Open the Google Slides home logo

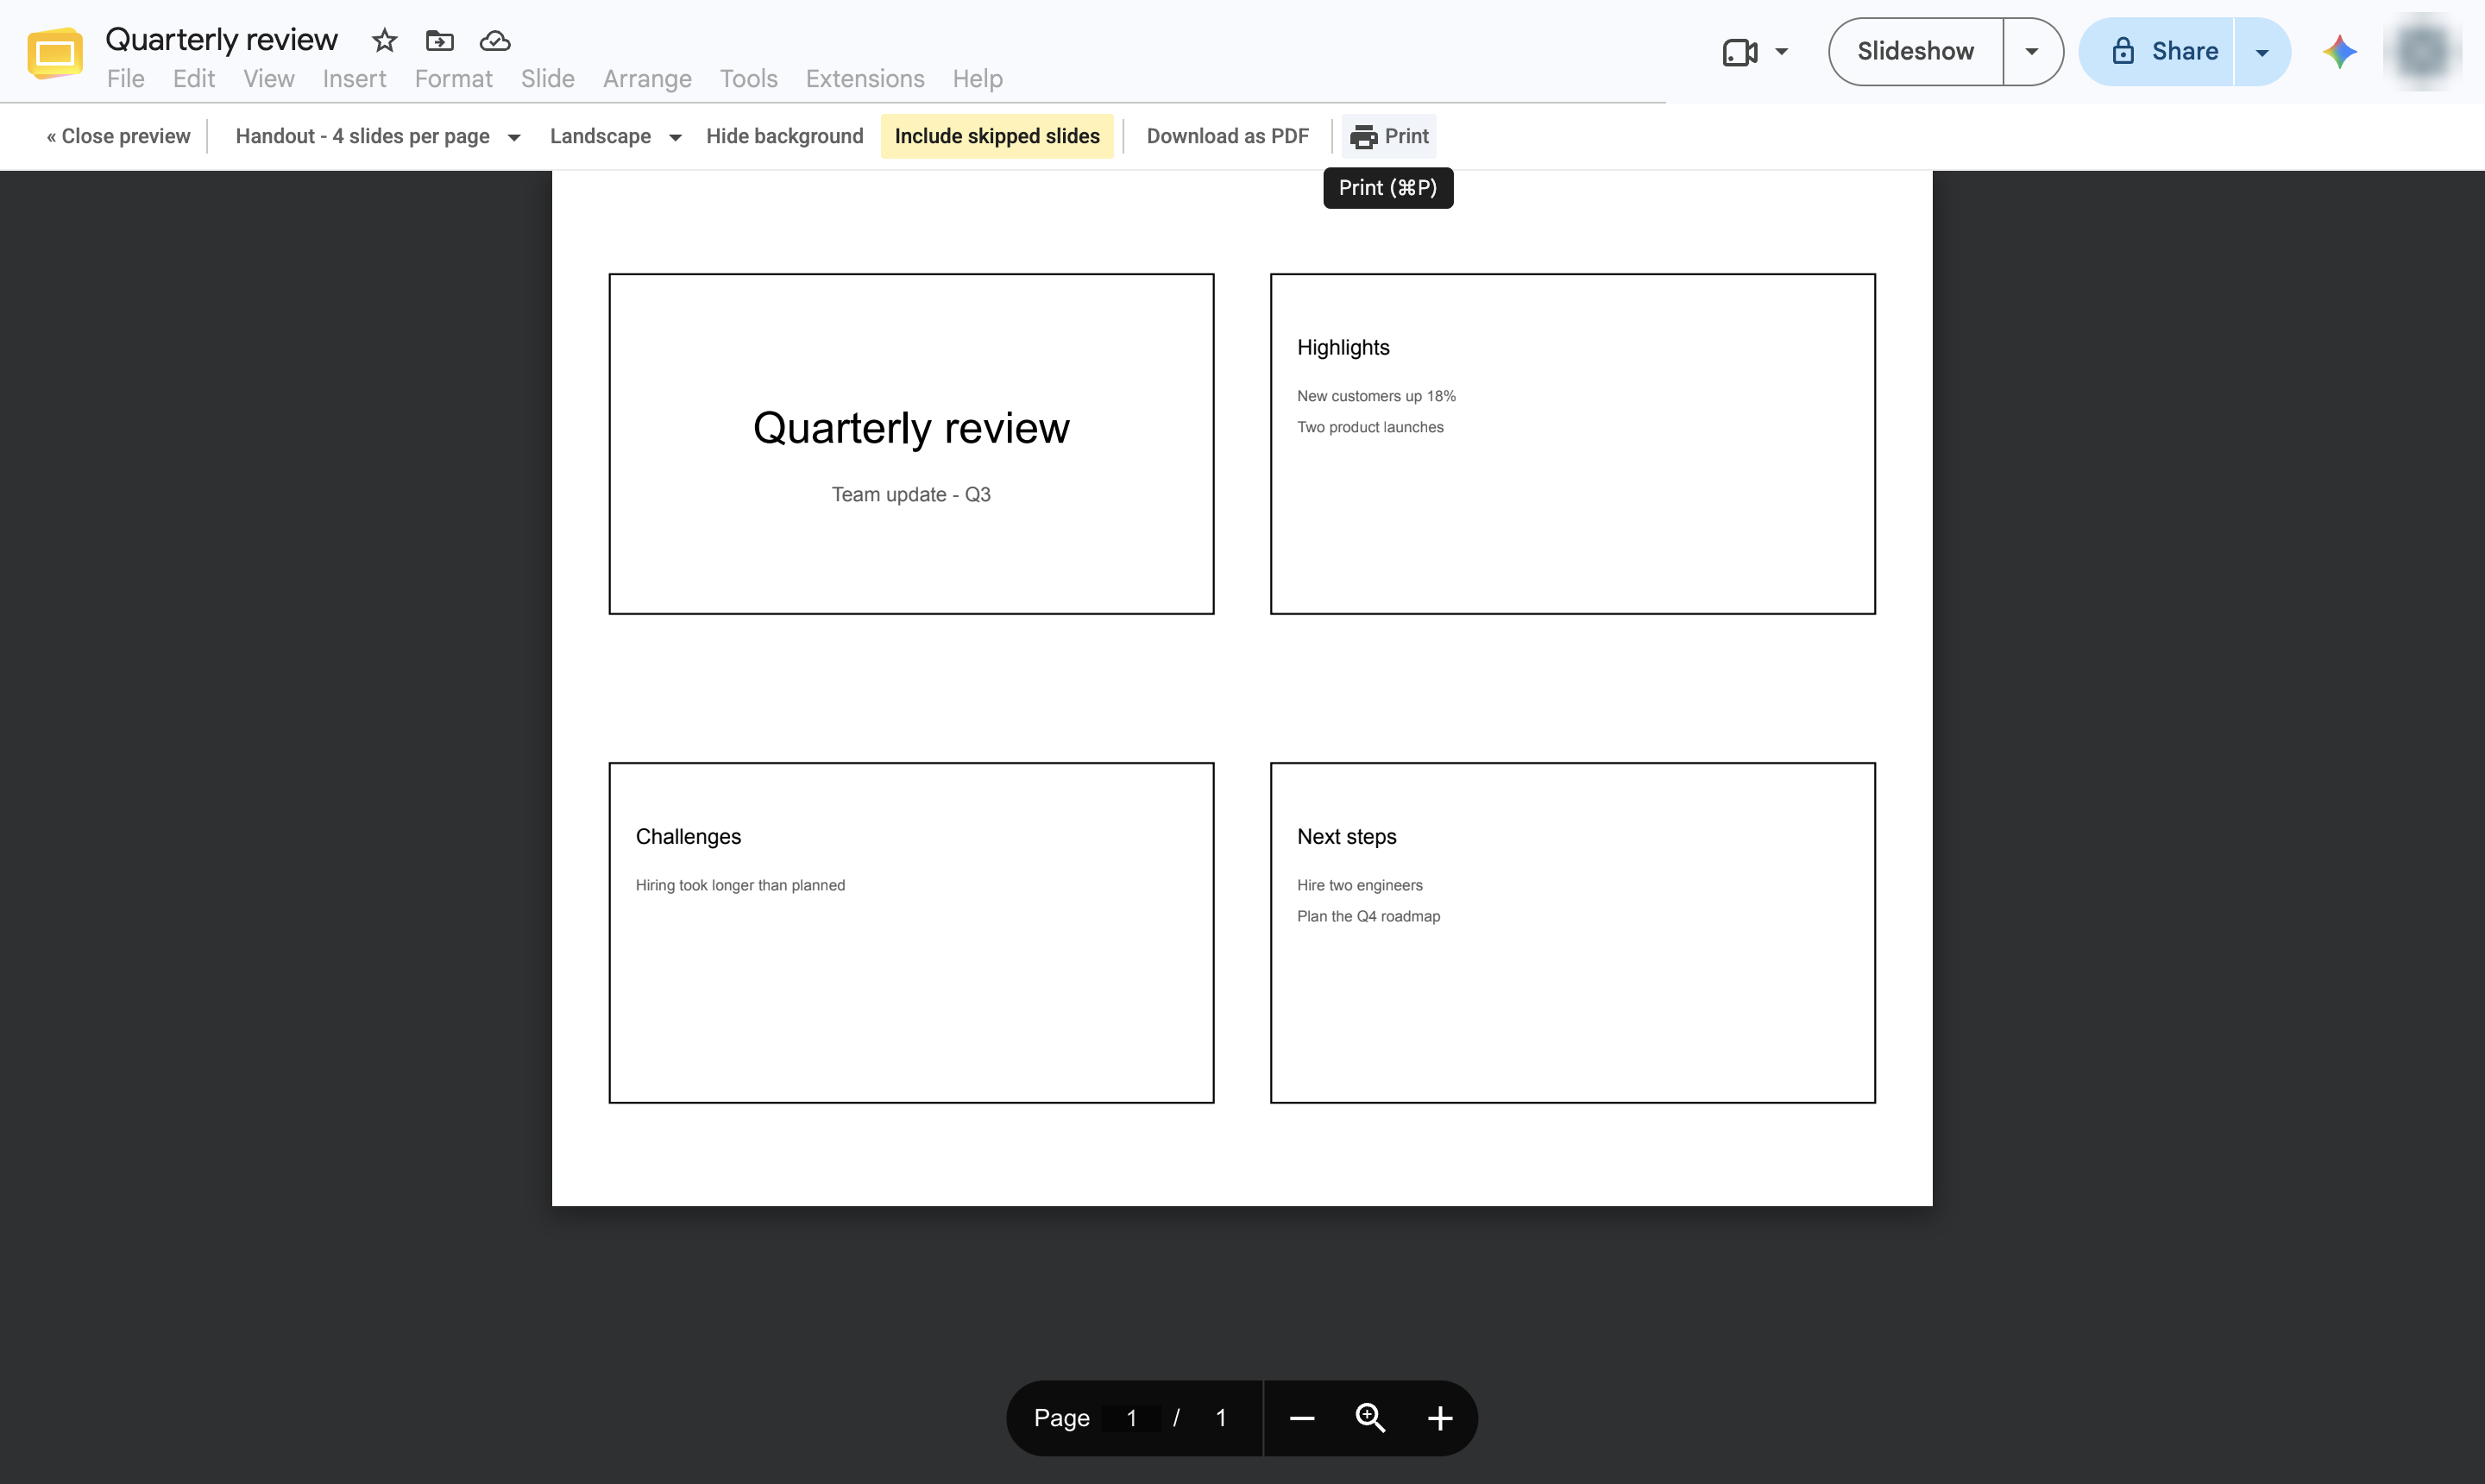pos(55,52)
